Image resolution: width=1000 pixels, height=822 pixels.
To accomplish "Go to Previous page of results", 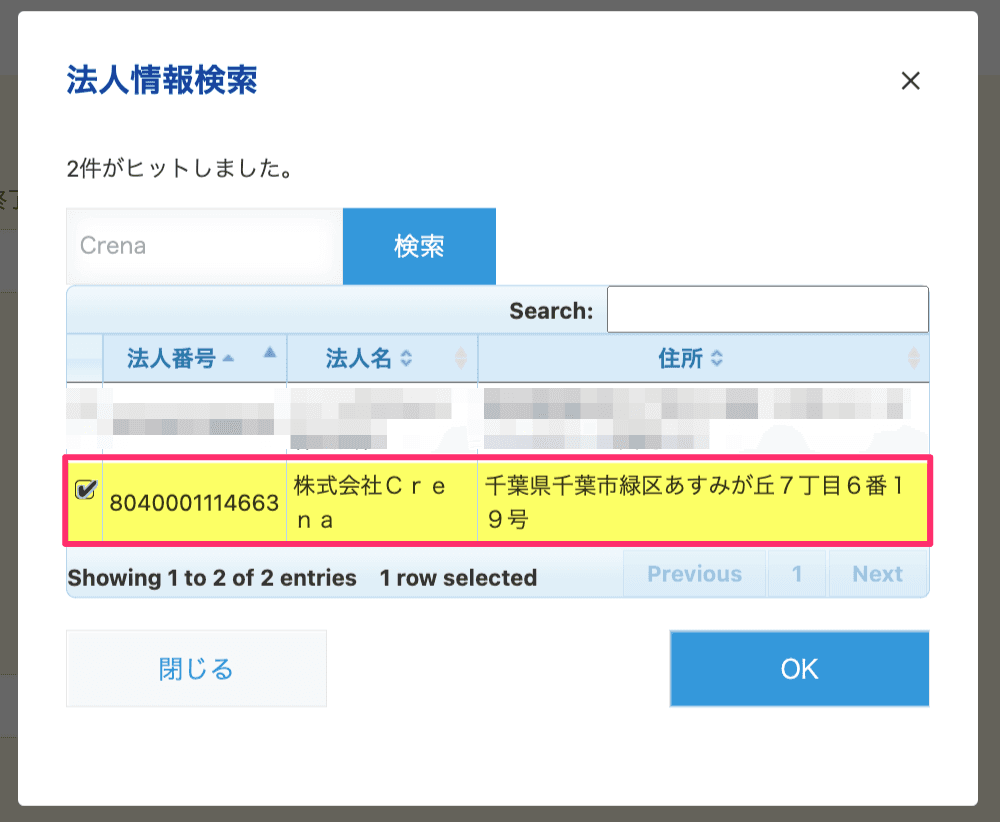I will pyautogui.click(x=695, y=574).
